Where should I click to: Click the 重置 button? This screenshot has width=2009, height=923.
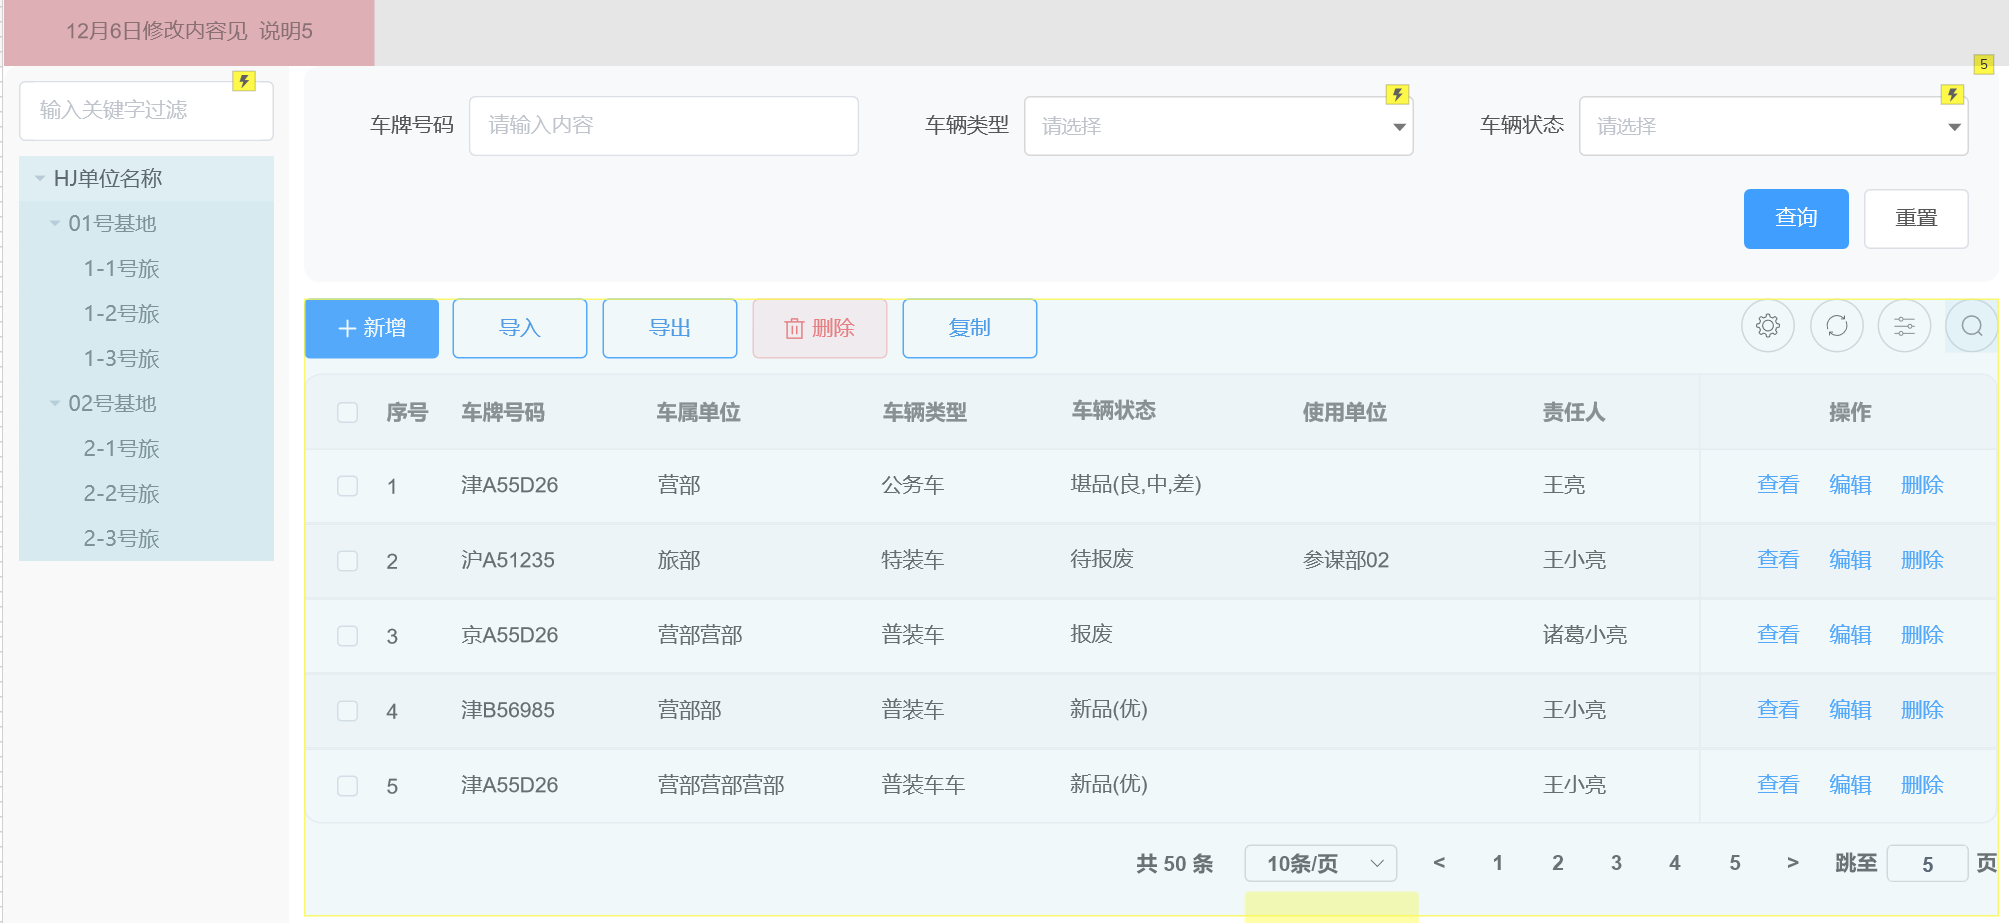(x=1916, y=218)
